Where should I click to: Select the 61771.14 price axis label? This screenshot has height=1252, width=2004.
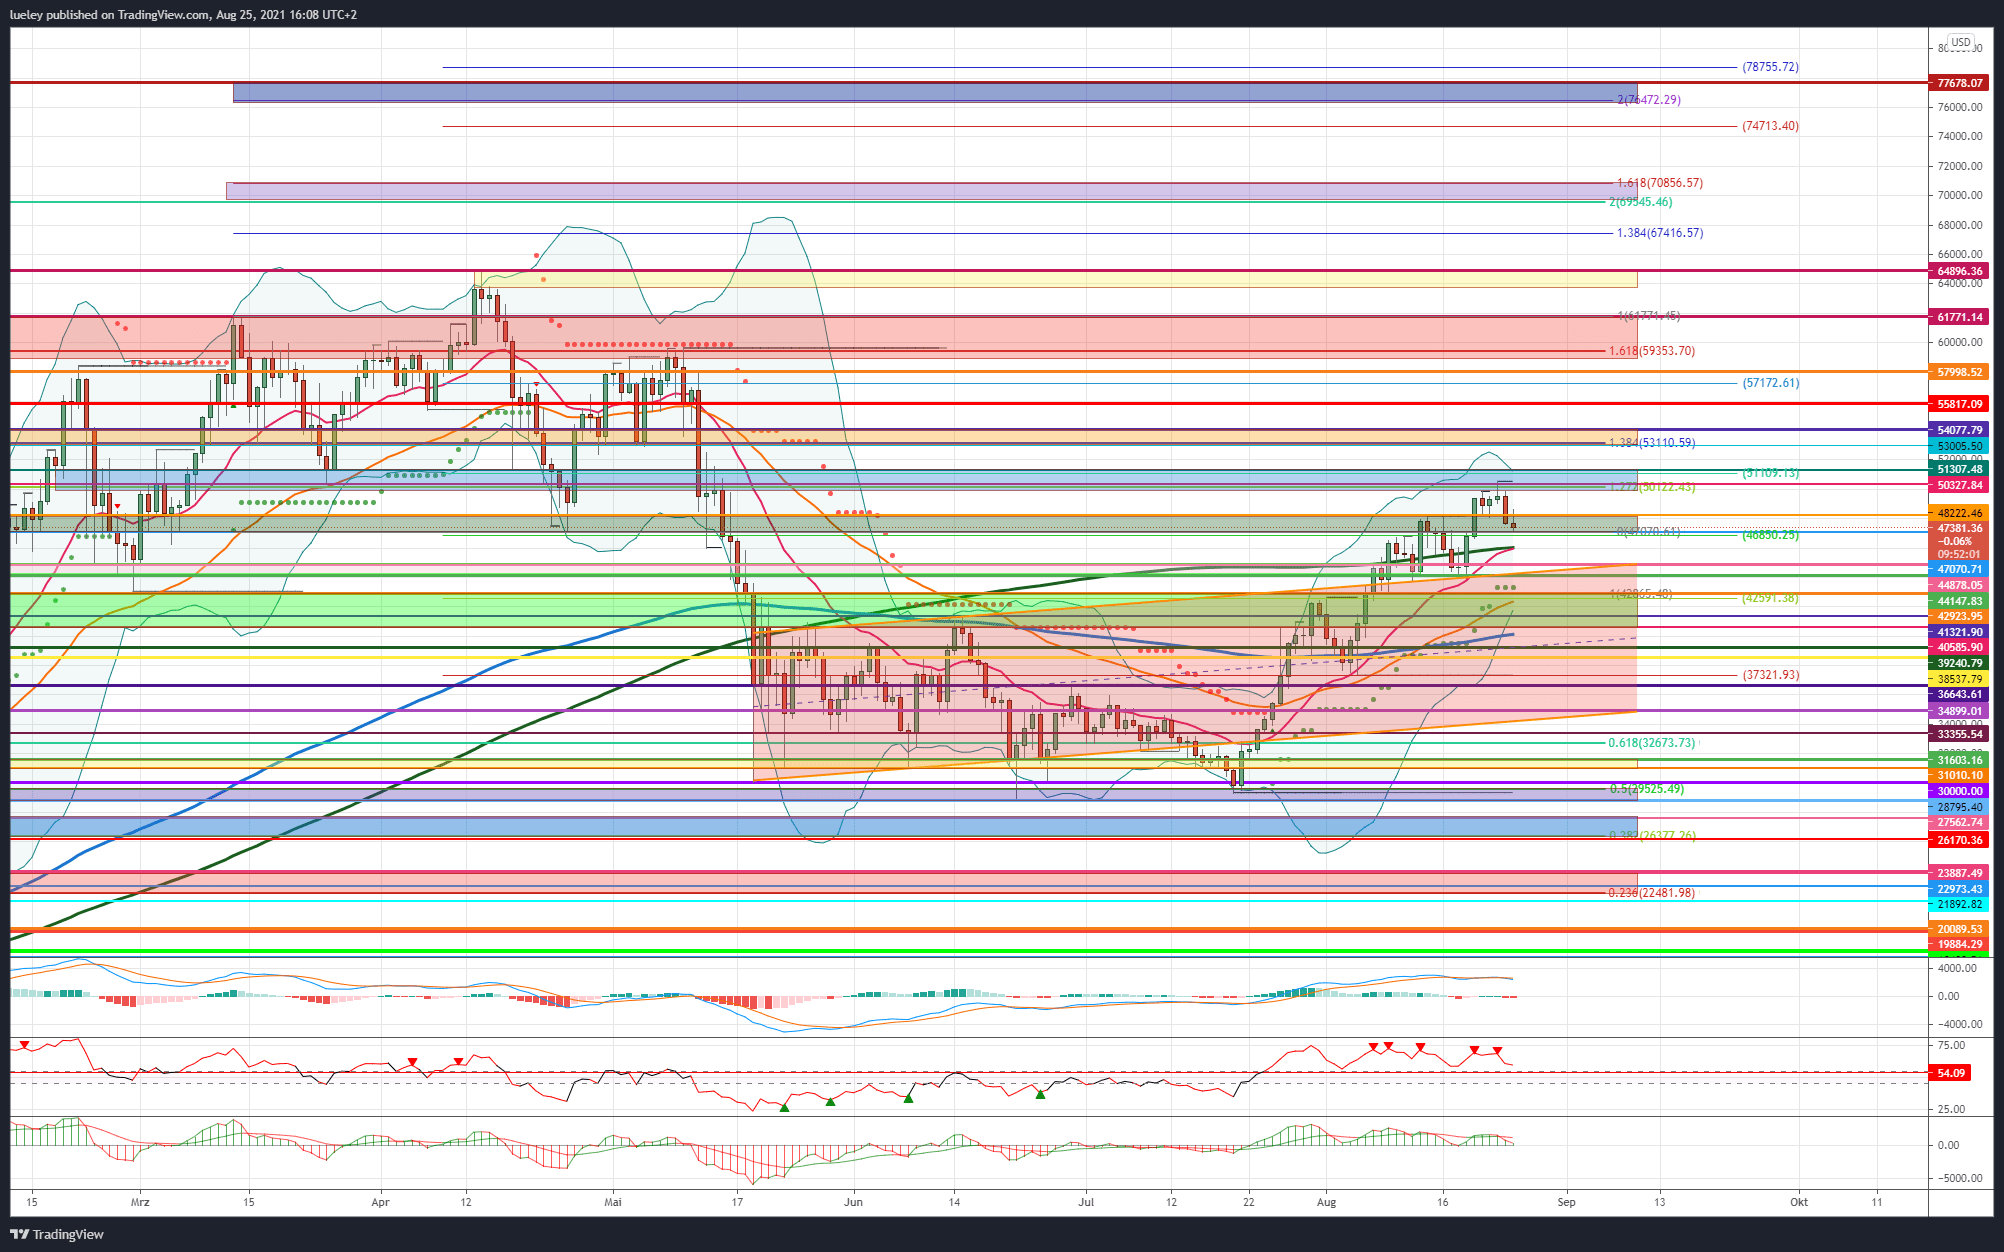1959,317
